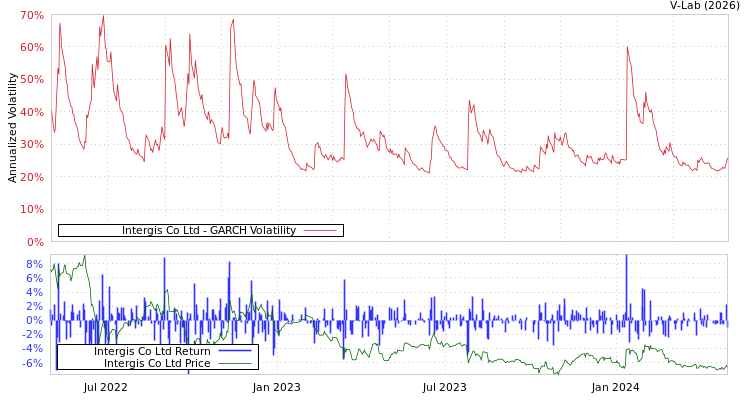Click the 70% label on volatility axis
Image resolution: width=750 pixels, height=400 pixels.
click(x=32, y=16)
